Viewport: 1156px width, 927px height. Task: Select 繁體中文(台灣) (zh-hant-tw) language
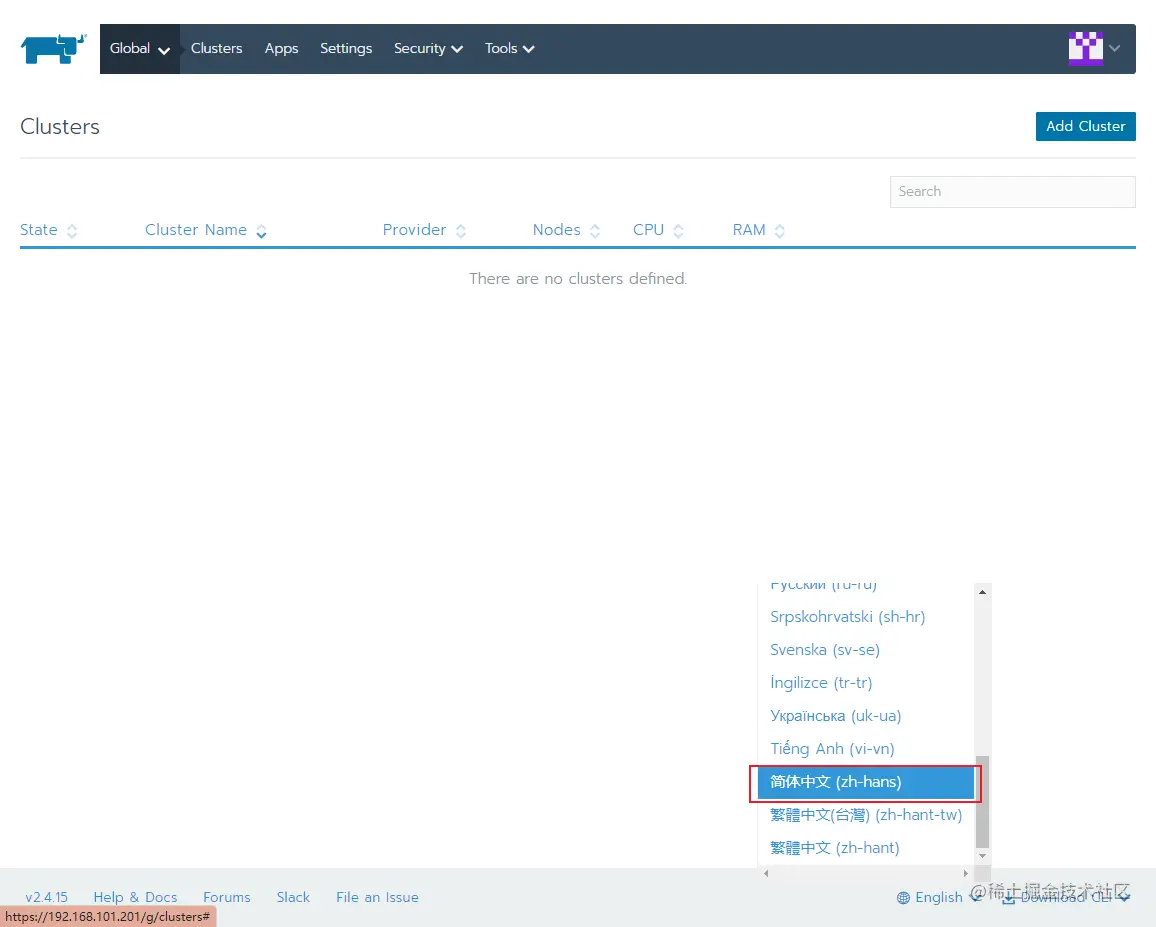pyautogui.click(x=866, y=815)
